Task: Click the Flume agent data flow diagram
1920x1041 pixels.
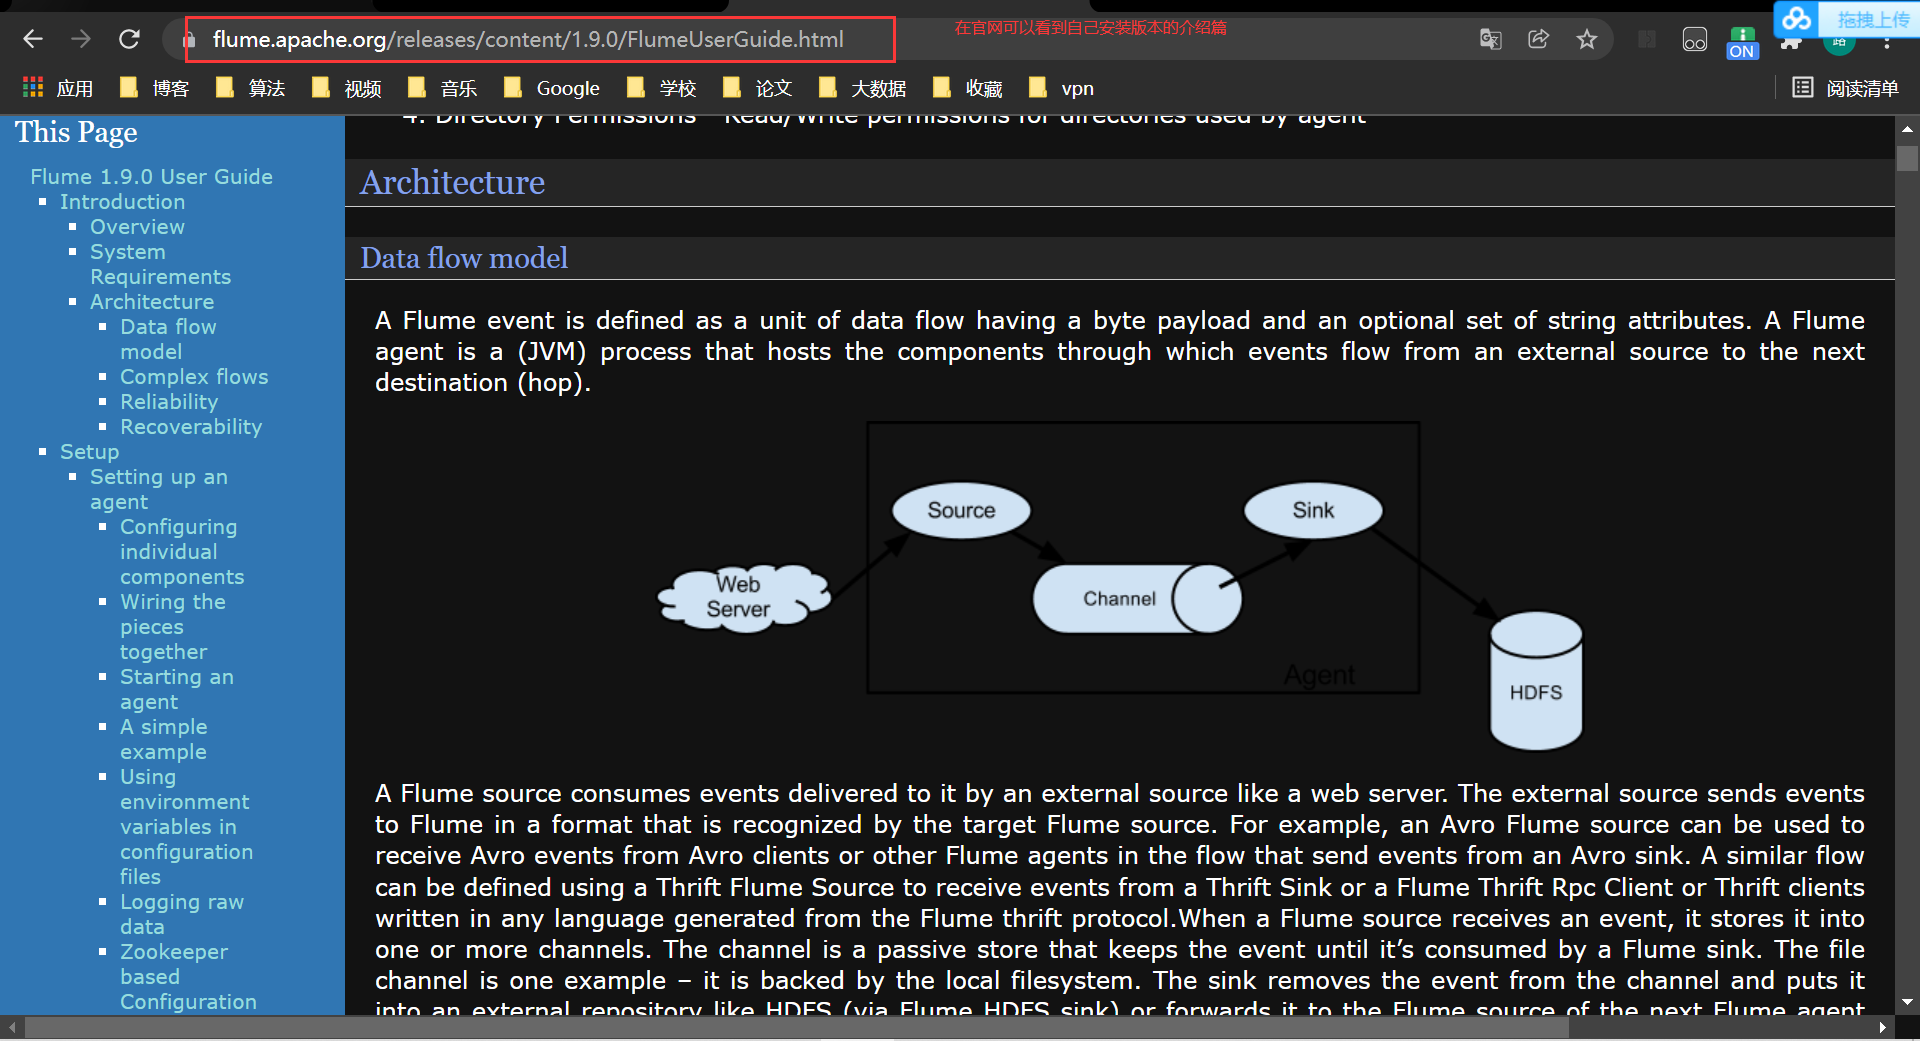Action: (1120, 586)
